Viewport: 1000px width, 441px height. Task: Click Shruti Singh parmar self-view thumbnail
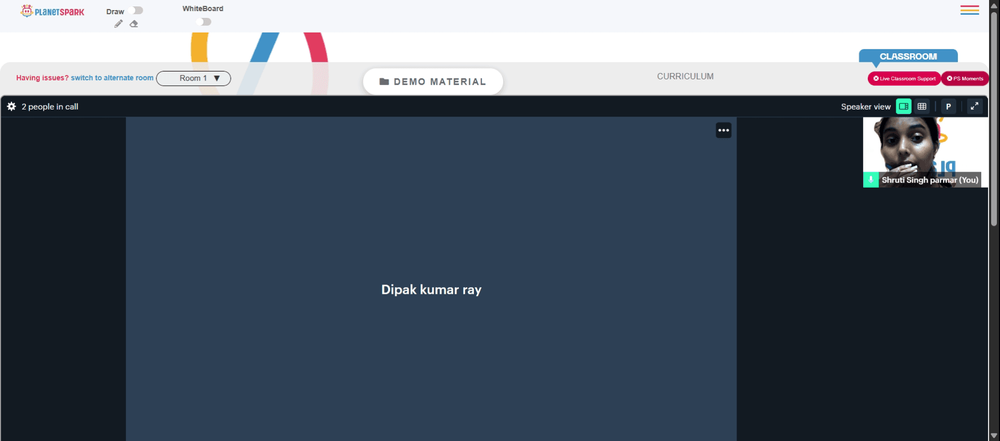point(925,152)
